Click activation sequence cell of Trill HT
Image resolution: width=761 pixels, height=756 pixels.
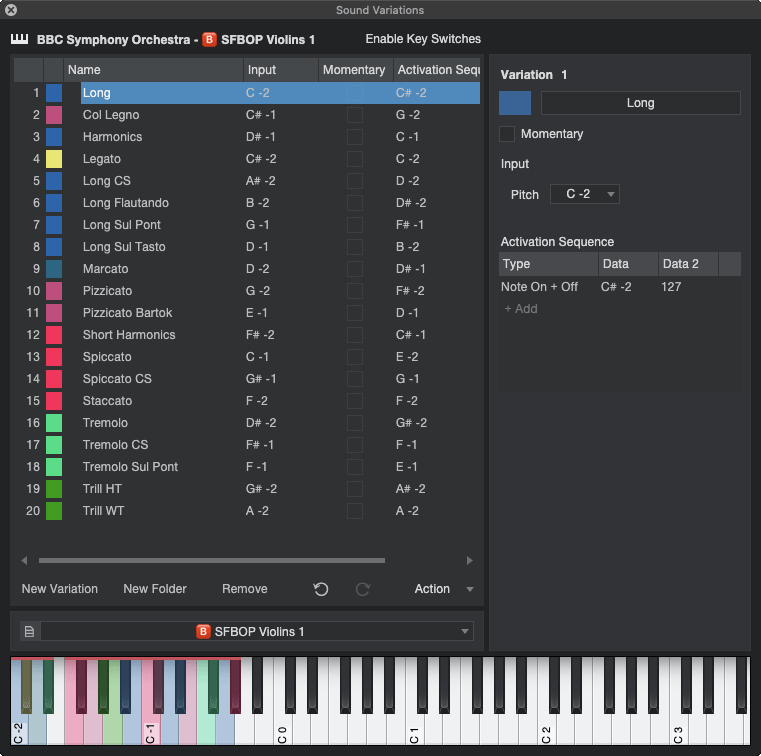point(410,489)
